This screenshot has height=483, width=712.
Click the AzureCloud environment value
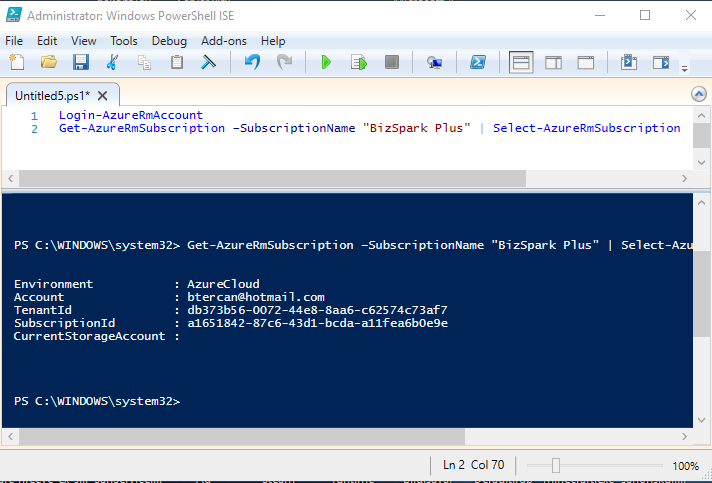pos(223,284)
